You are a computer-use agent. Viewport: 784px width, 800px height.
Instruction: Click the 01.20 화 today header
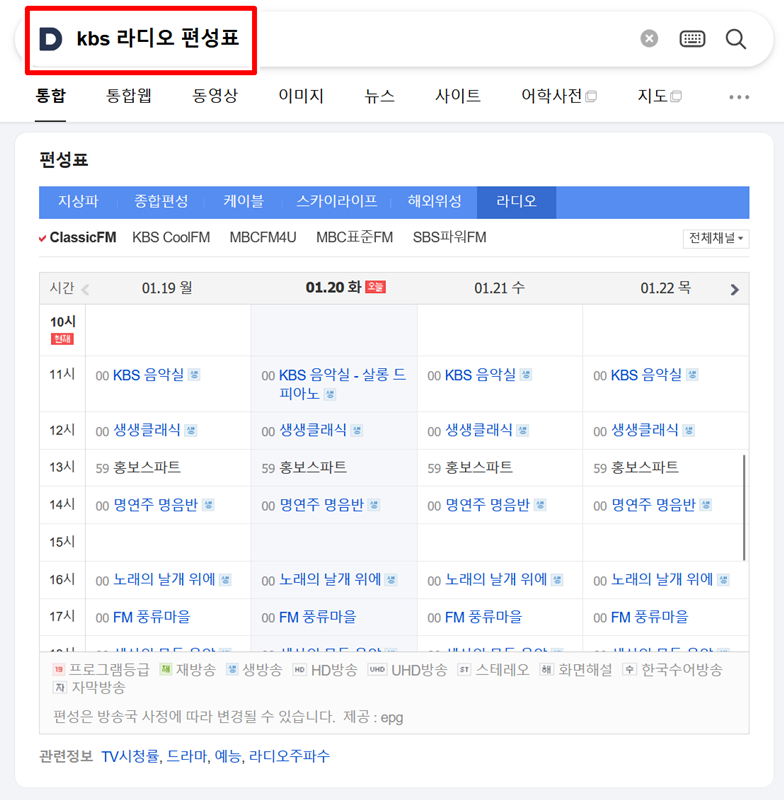345,288
